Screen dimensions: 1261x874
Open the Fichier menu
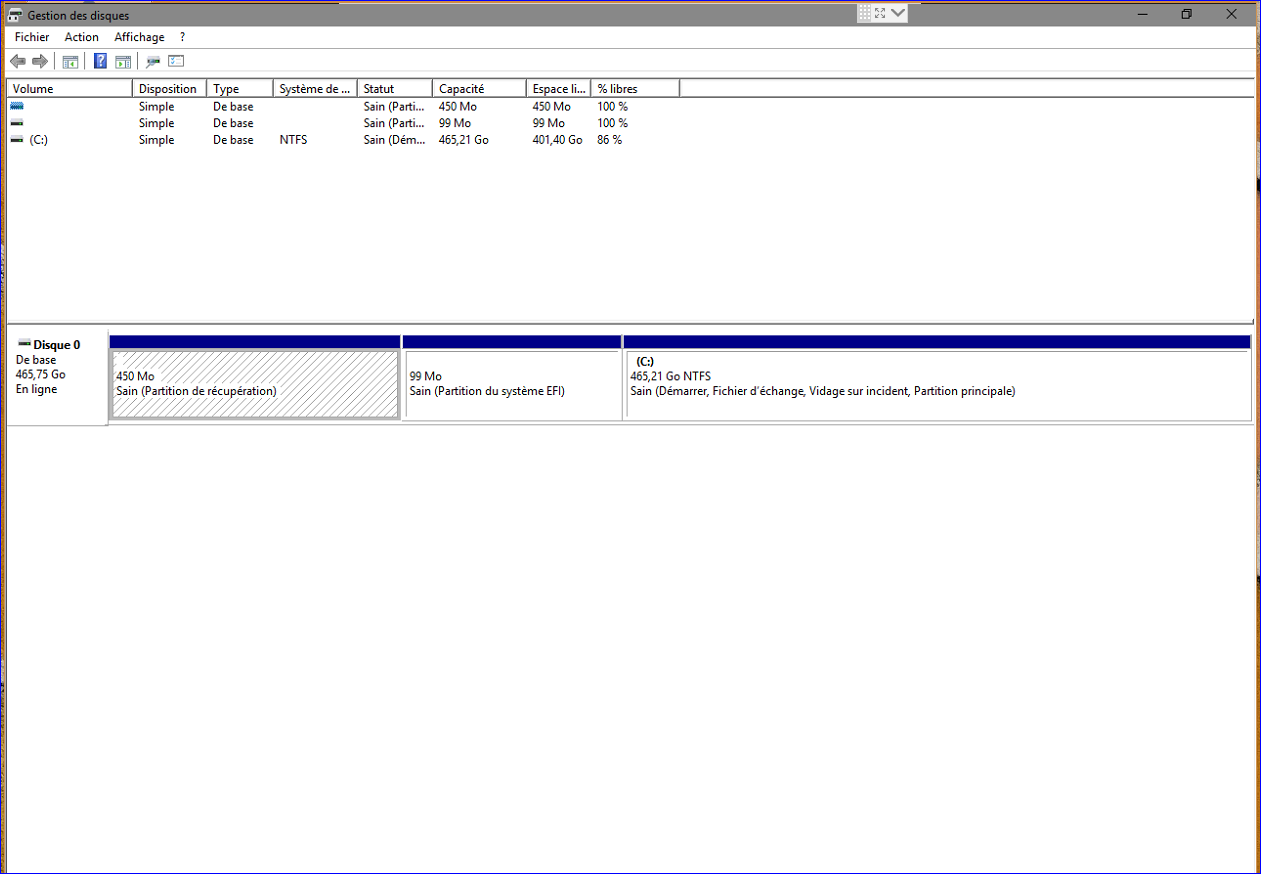pos(32,37)
